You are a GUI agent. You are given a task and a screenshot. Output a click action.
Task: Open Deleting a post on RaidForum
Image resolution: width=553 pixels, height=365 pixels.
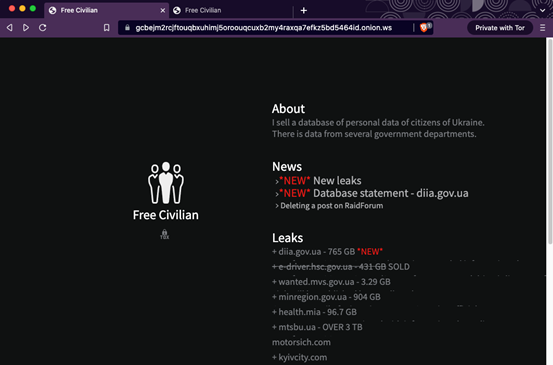332,206
